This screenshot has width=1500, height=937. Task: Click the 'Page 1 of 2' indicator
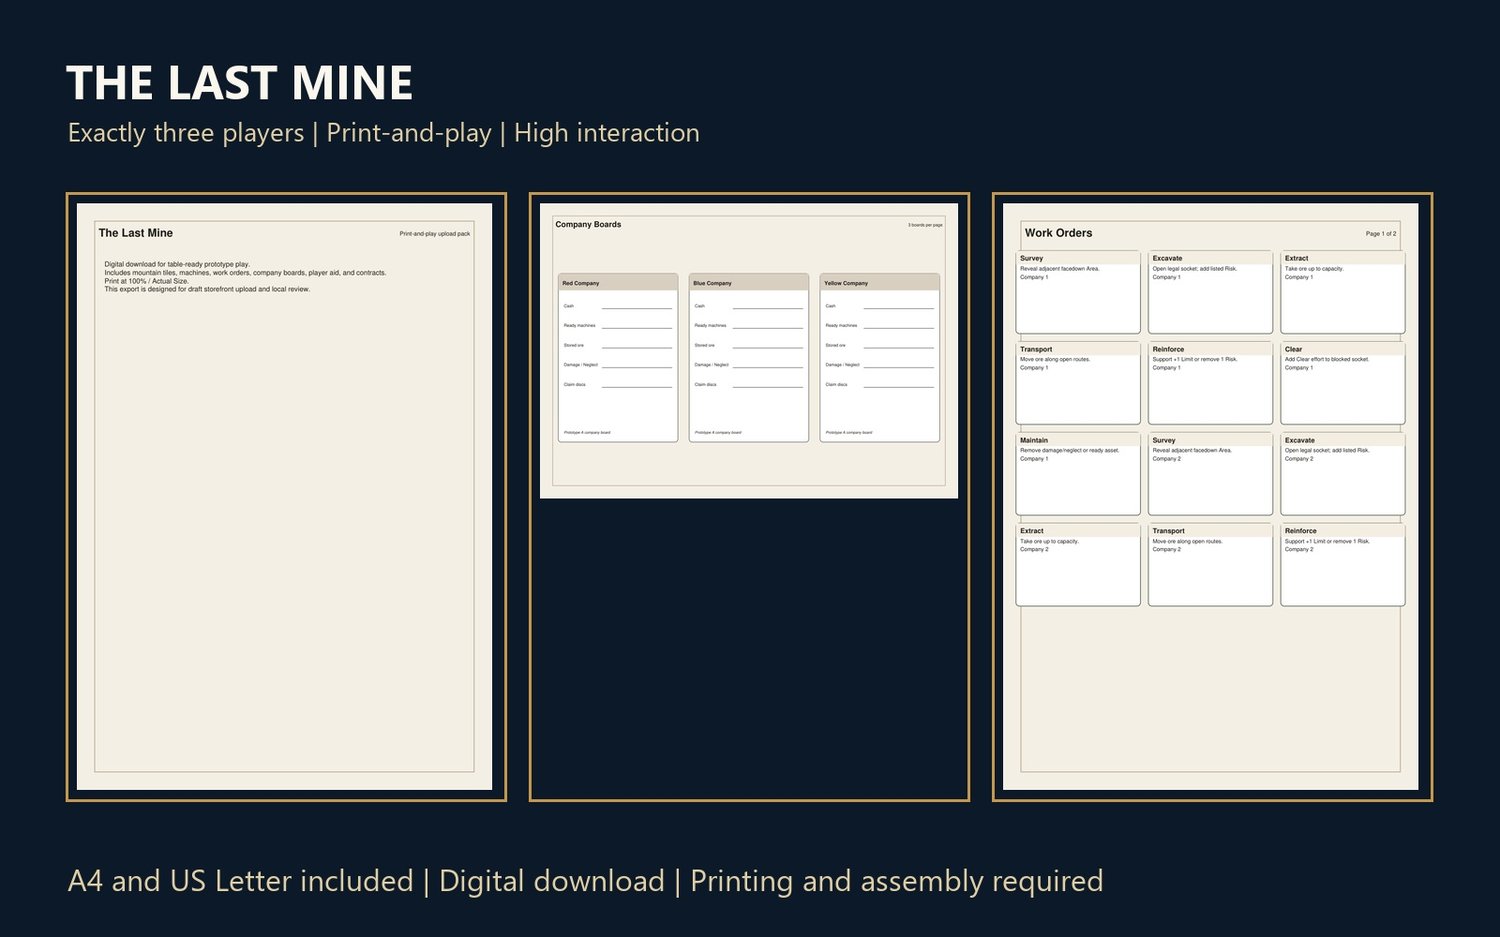[x=1381, y=234]
